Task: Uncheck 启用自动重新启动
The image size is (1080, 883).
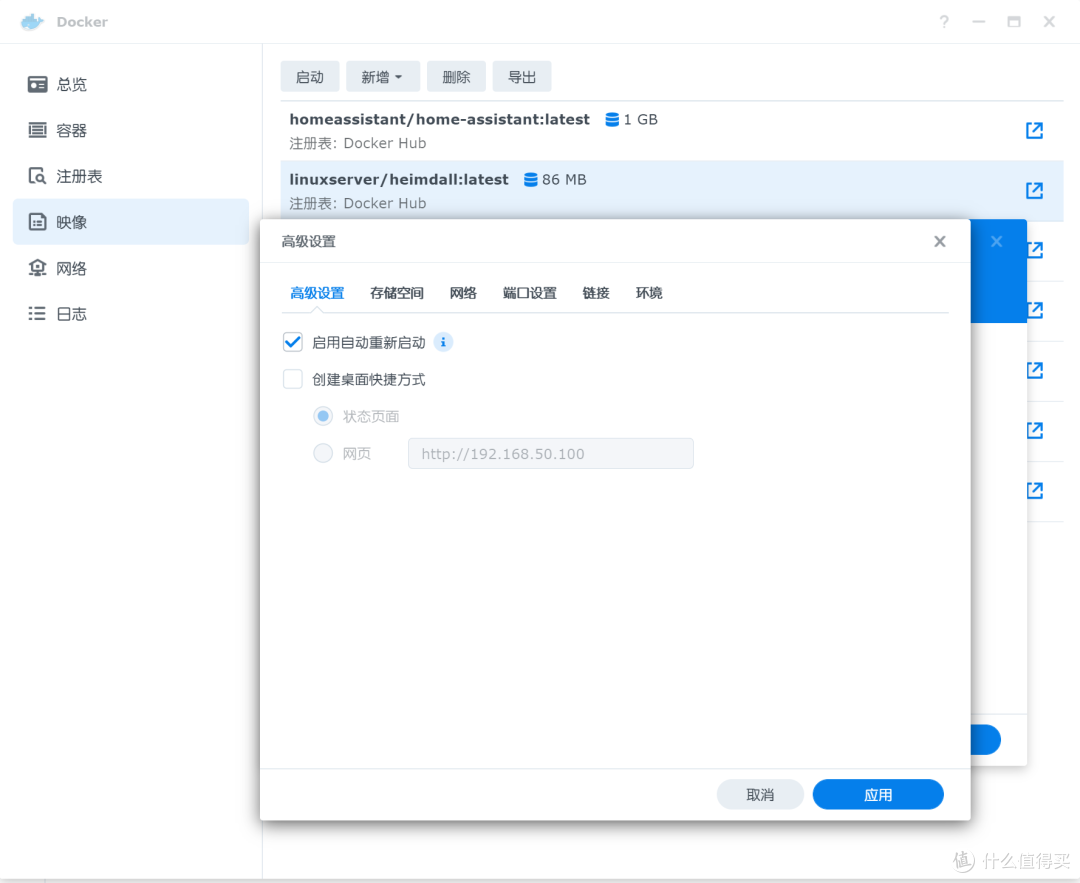Action: [x=292, y=342]
